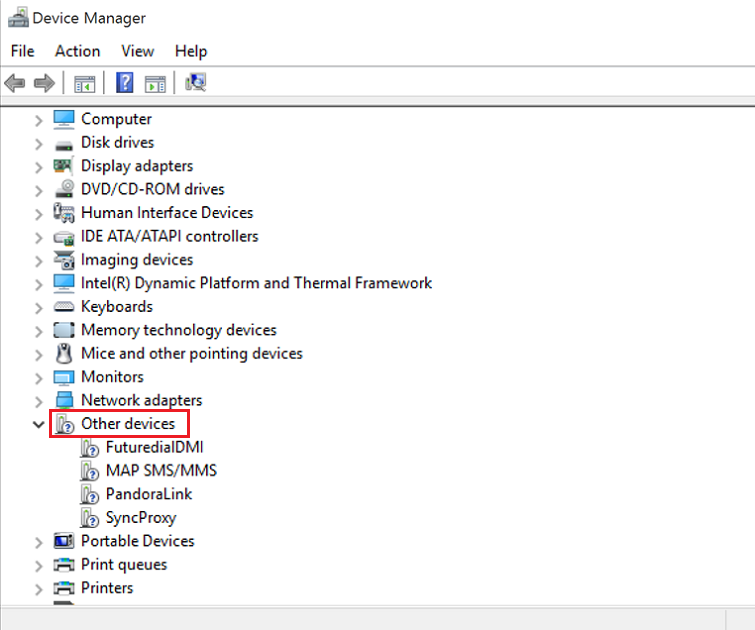Select the PandoraLink unknown device
This screenshot has width=755, height=630.
pyautogui.click(x=148, y=494)
